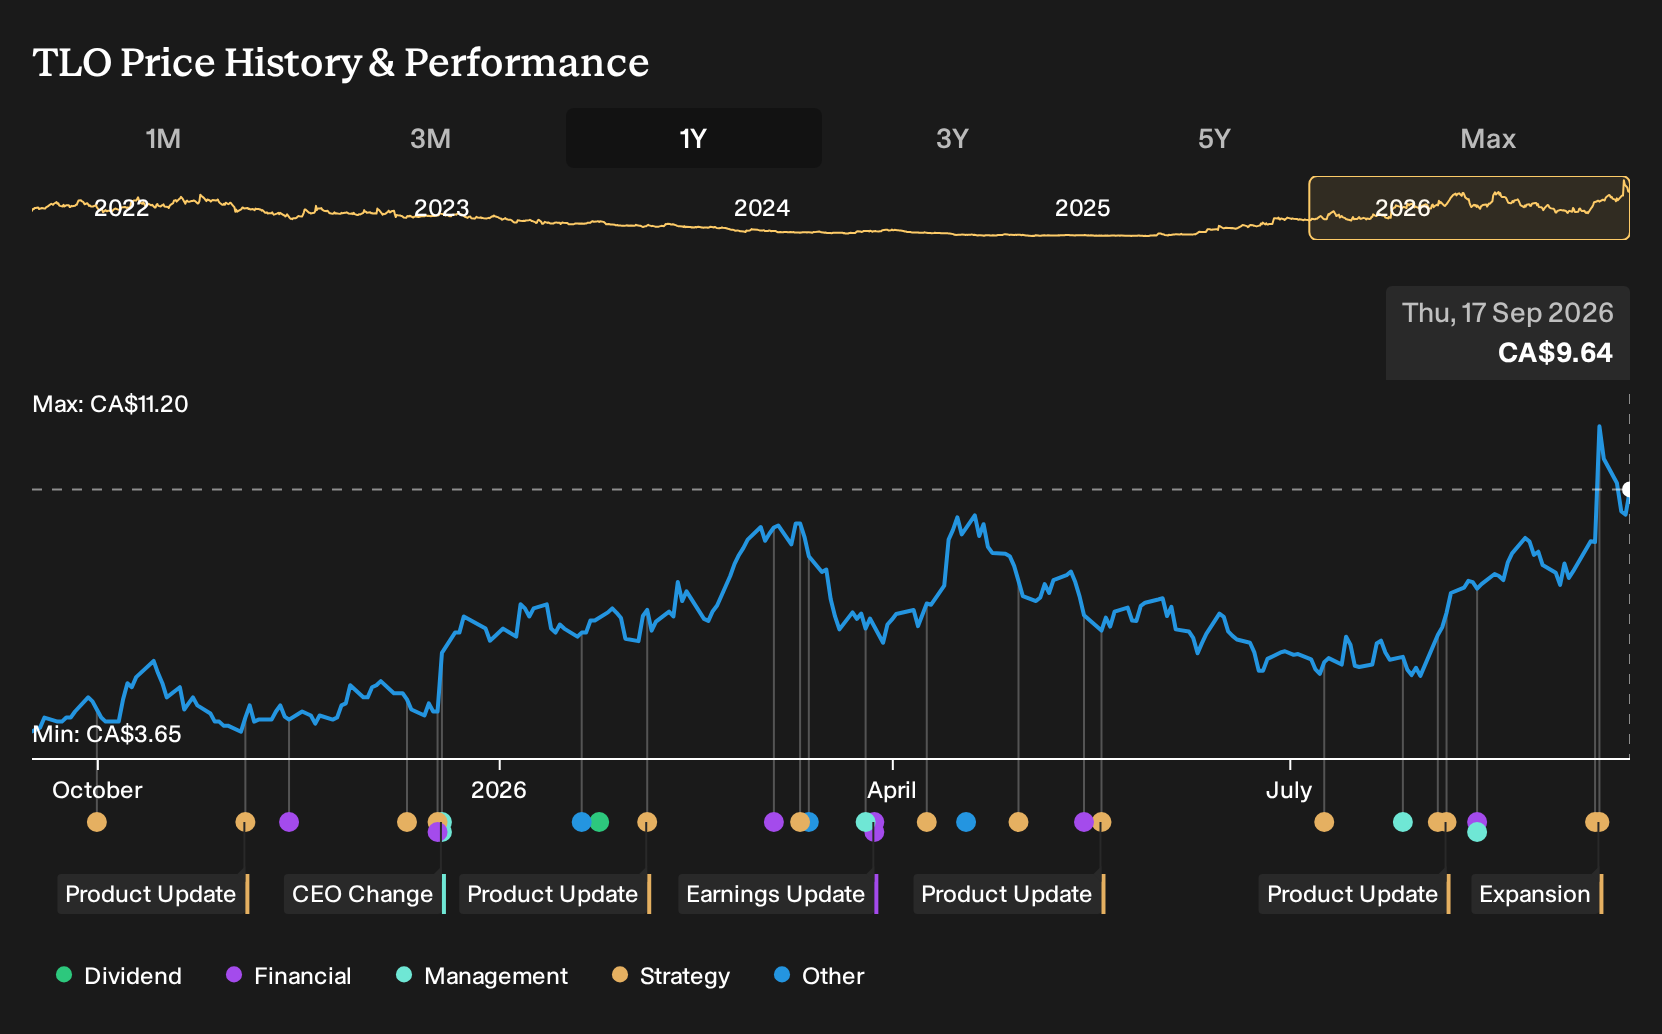Open the CEO Change event label
This screenshot has width=1662, height=1034.
(365, 894)
